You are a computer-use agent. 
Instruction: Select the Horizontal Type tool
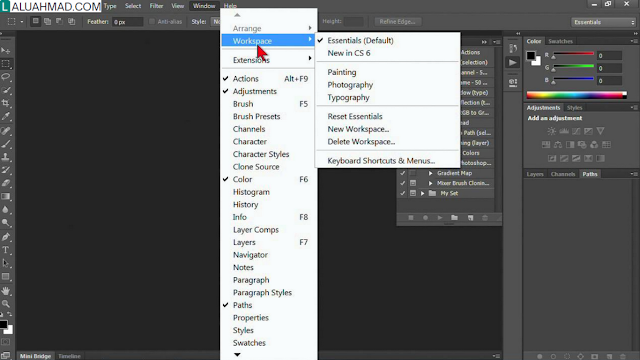tap(6, 250)
